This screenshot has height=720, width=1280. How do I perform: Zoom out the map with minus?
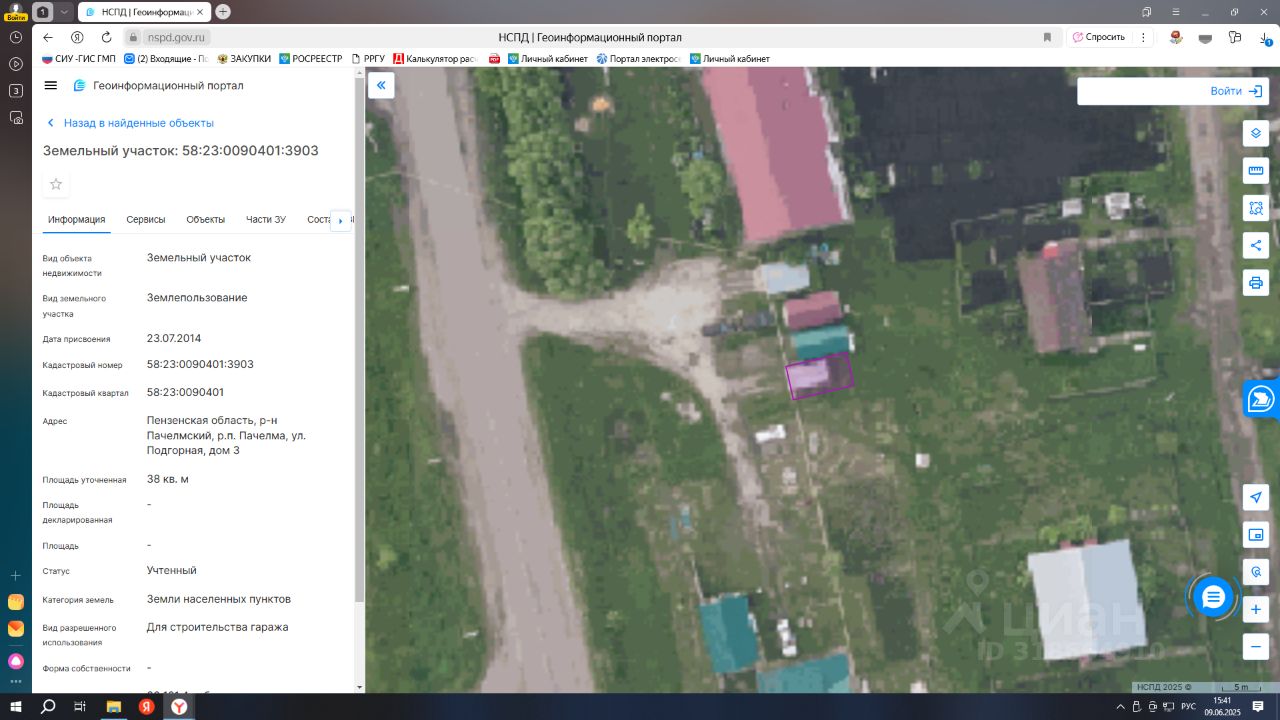tap(1256, 646)
